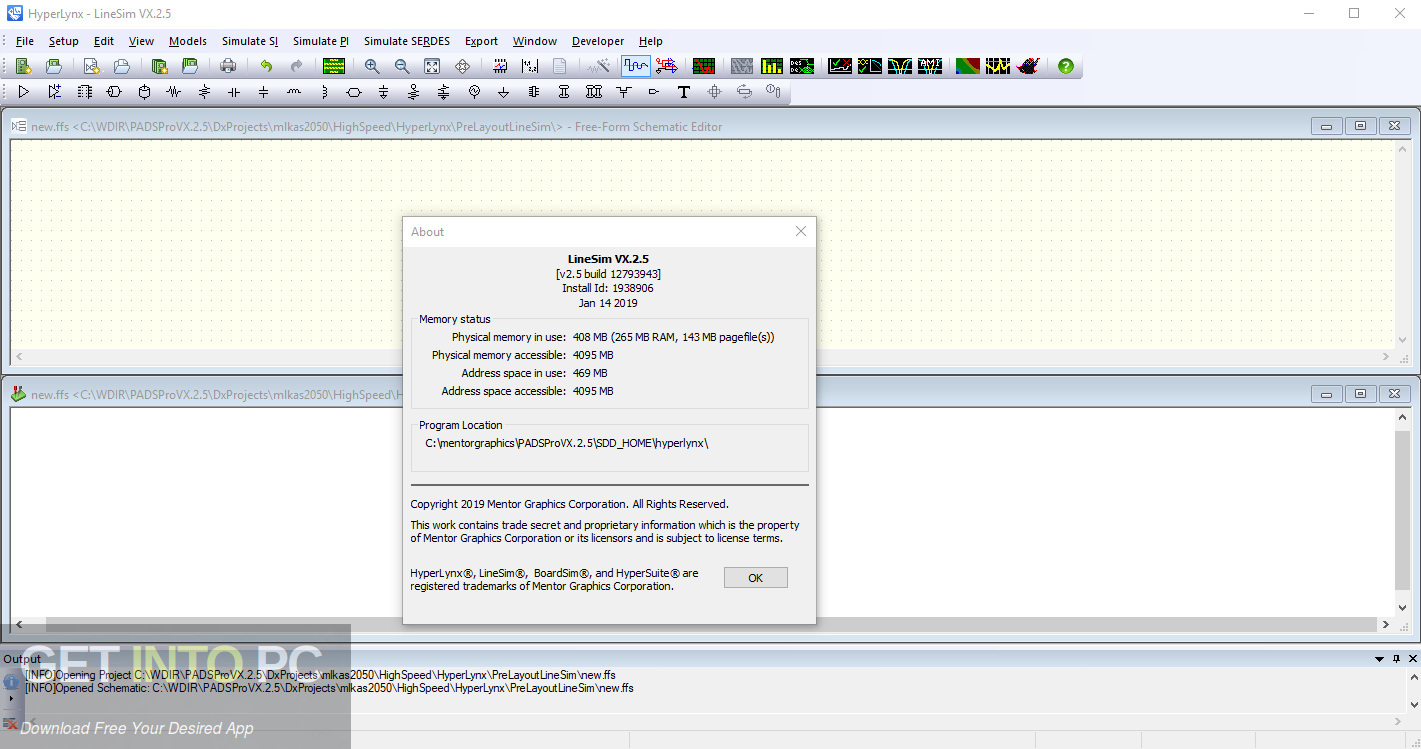
Task: Click the schematic editor left scroll arrow
Action: click(19, 357)
